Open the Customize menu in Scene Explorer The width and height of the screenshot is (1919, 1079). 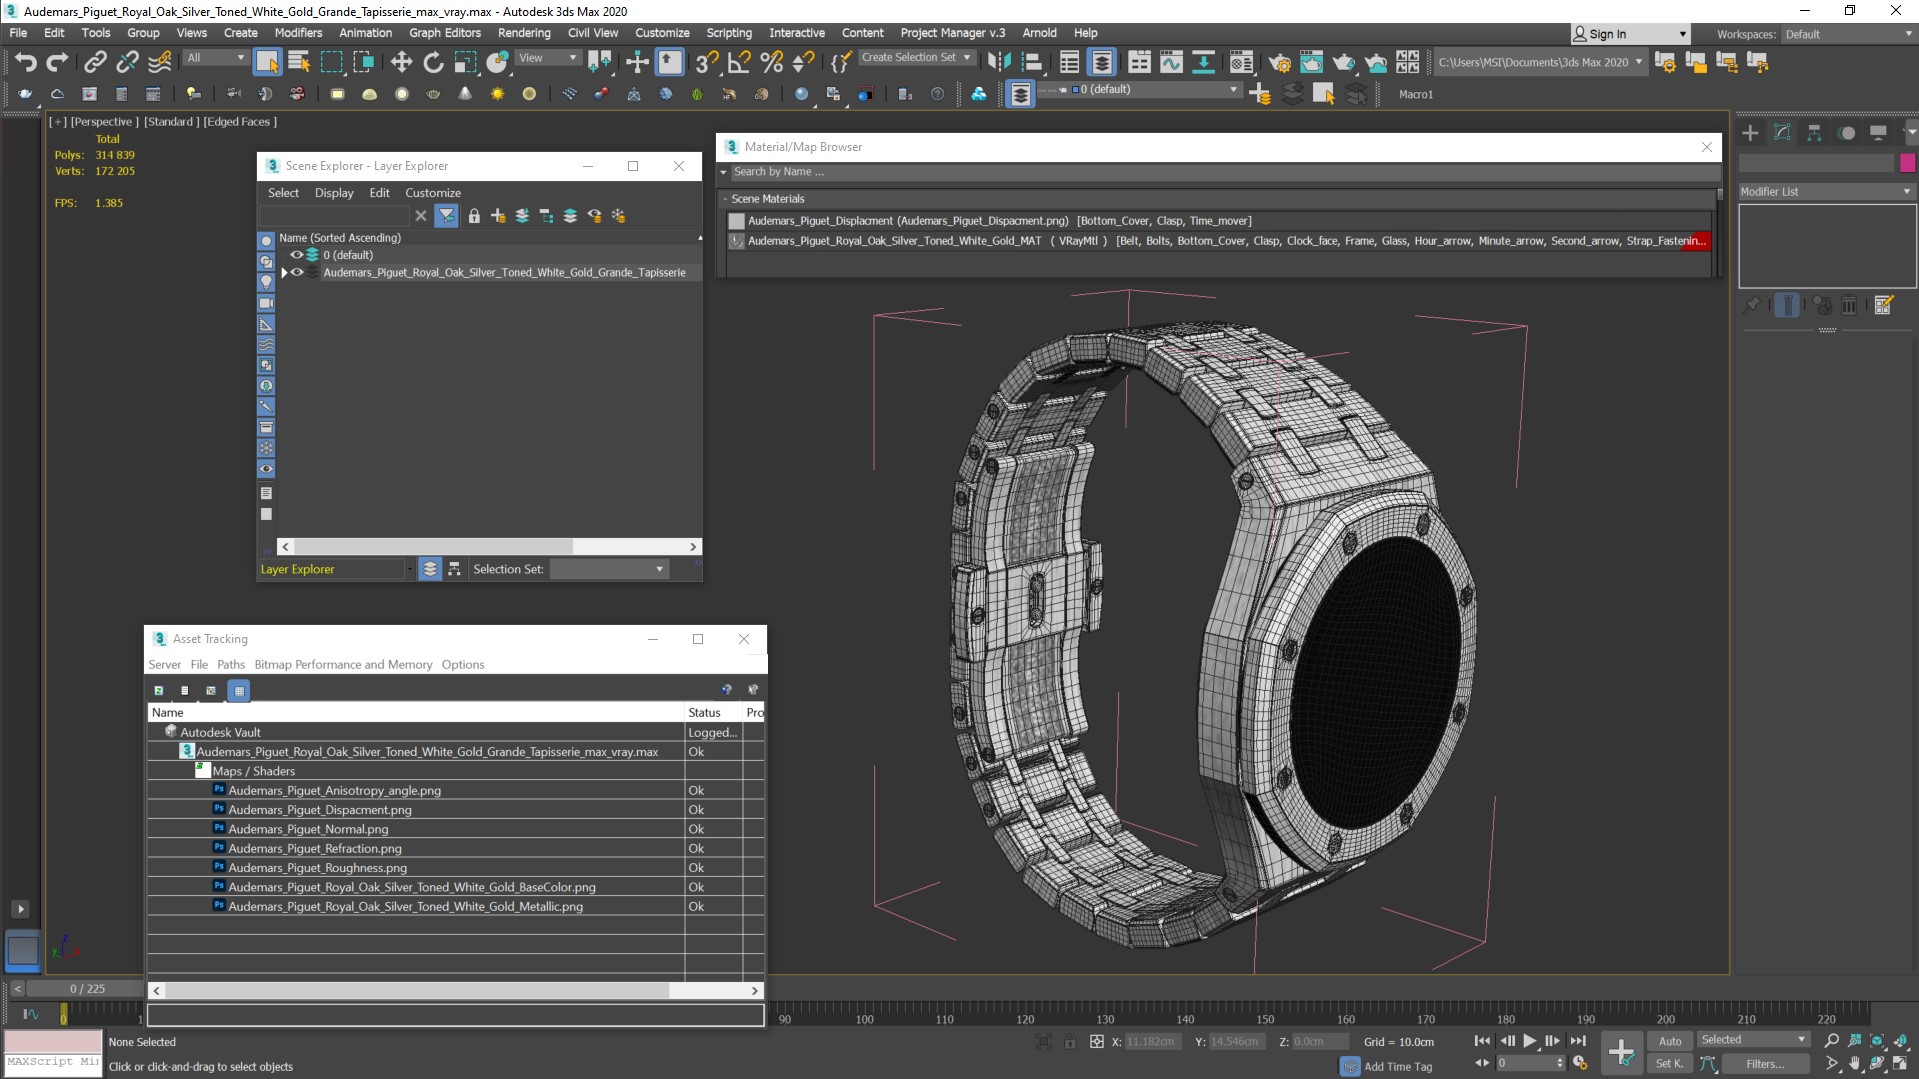tap(433, 193)
